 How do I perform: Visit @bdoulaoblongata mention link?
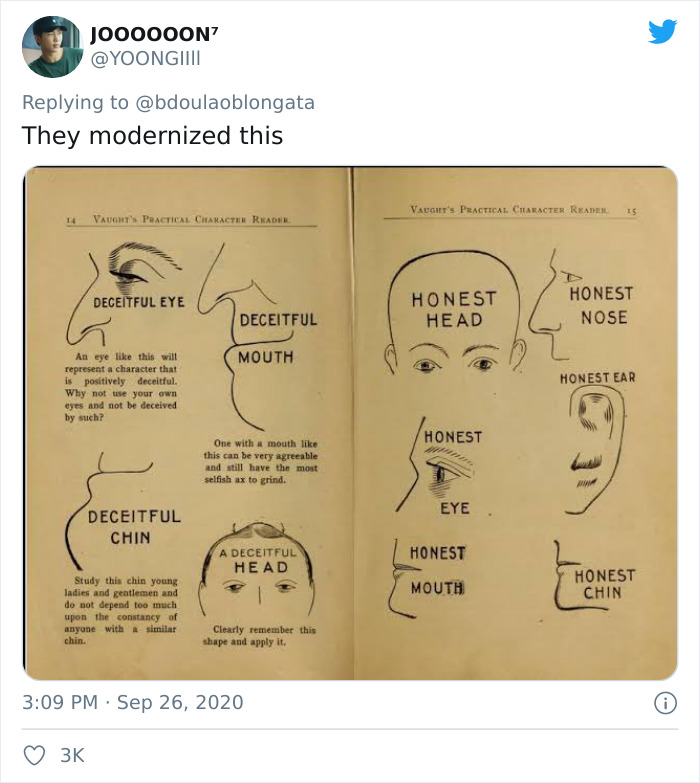pos(225,102)
